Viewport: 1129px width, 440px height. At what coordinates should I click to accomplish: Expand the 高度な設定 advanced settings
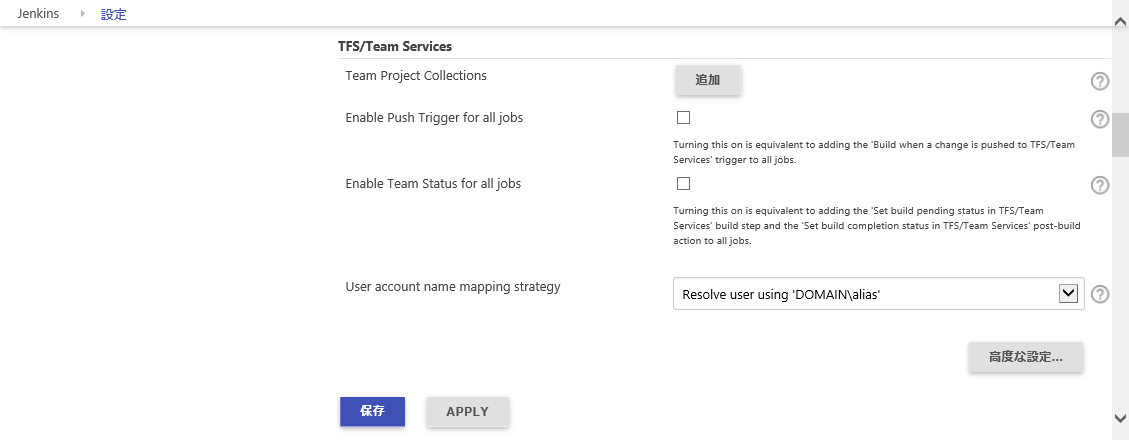1025,357
